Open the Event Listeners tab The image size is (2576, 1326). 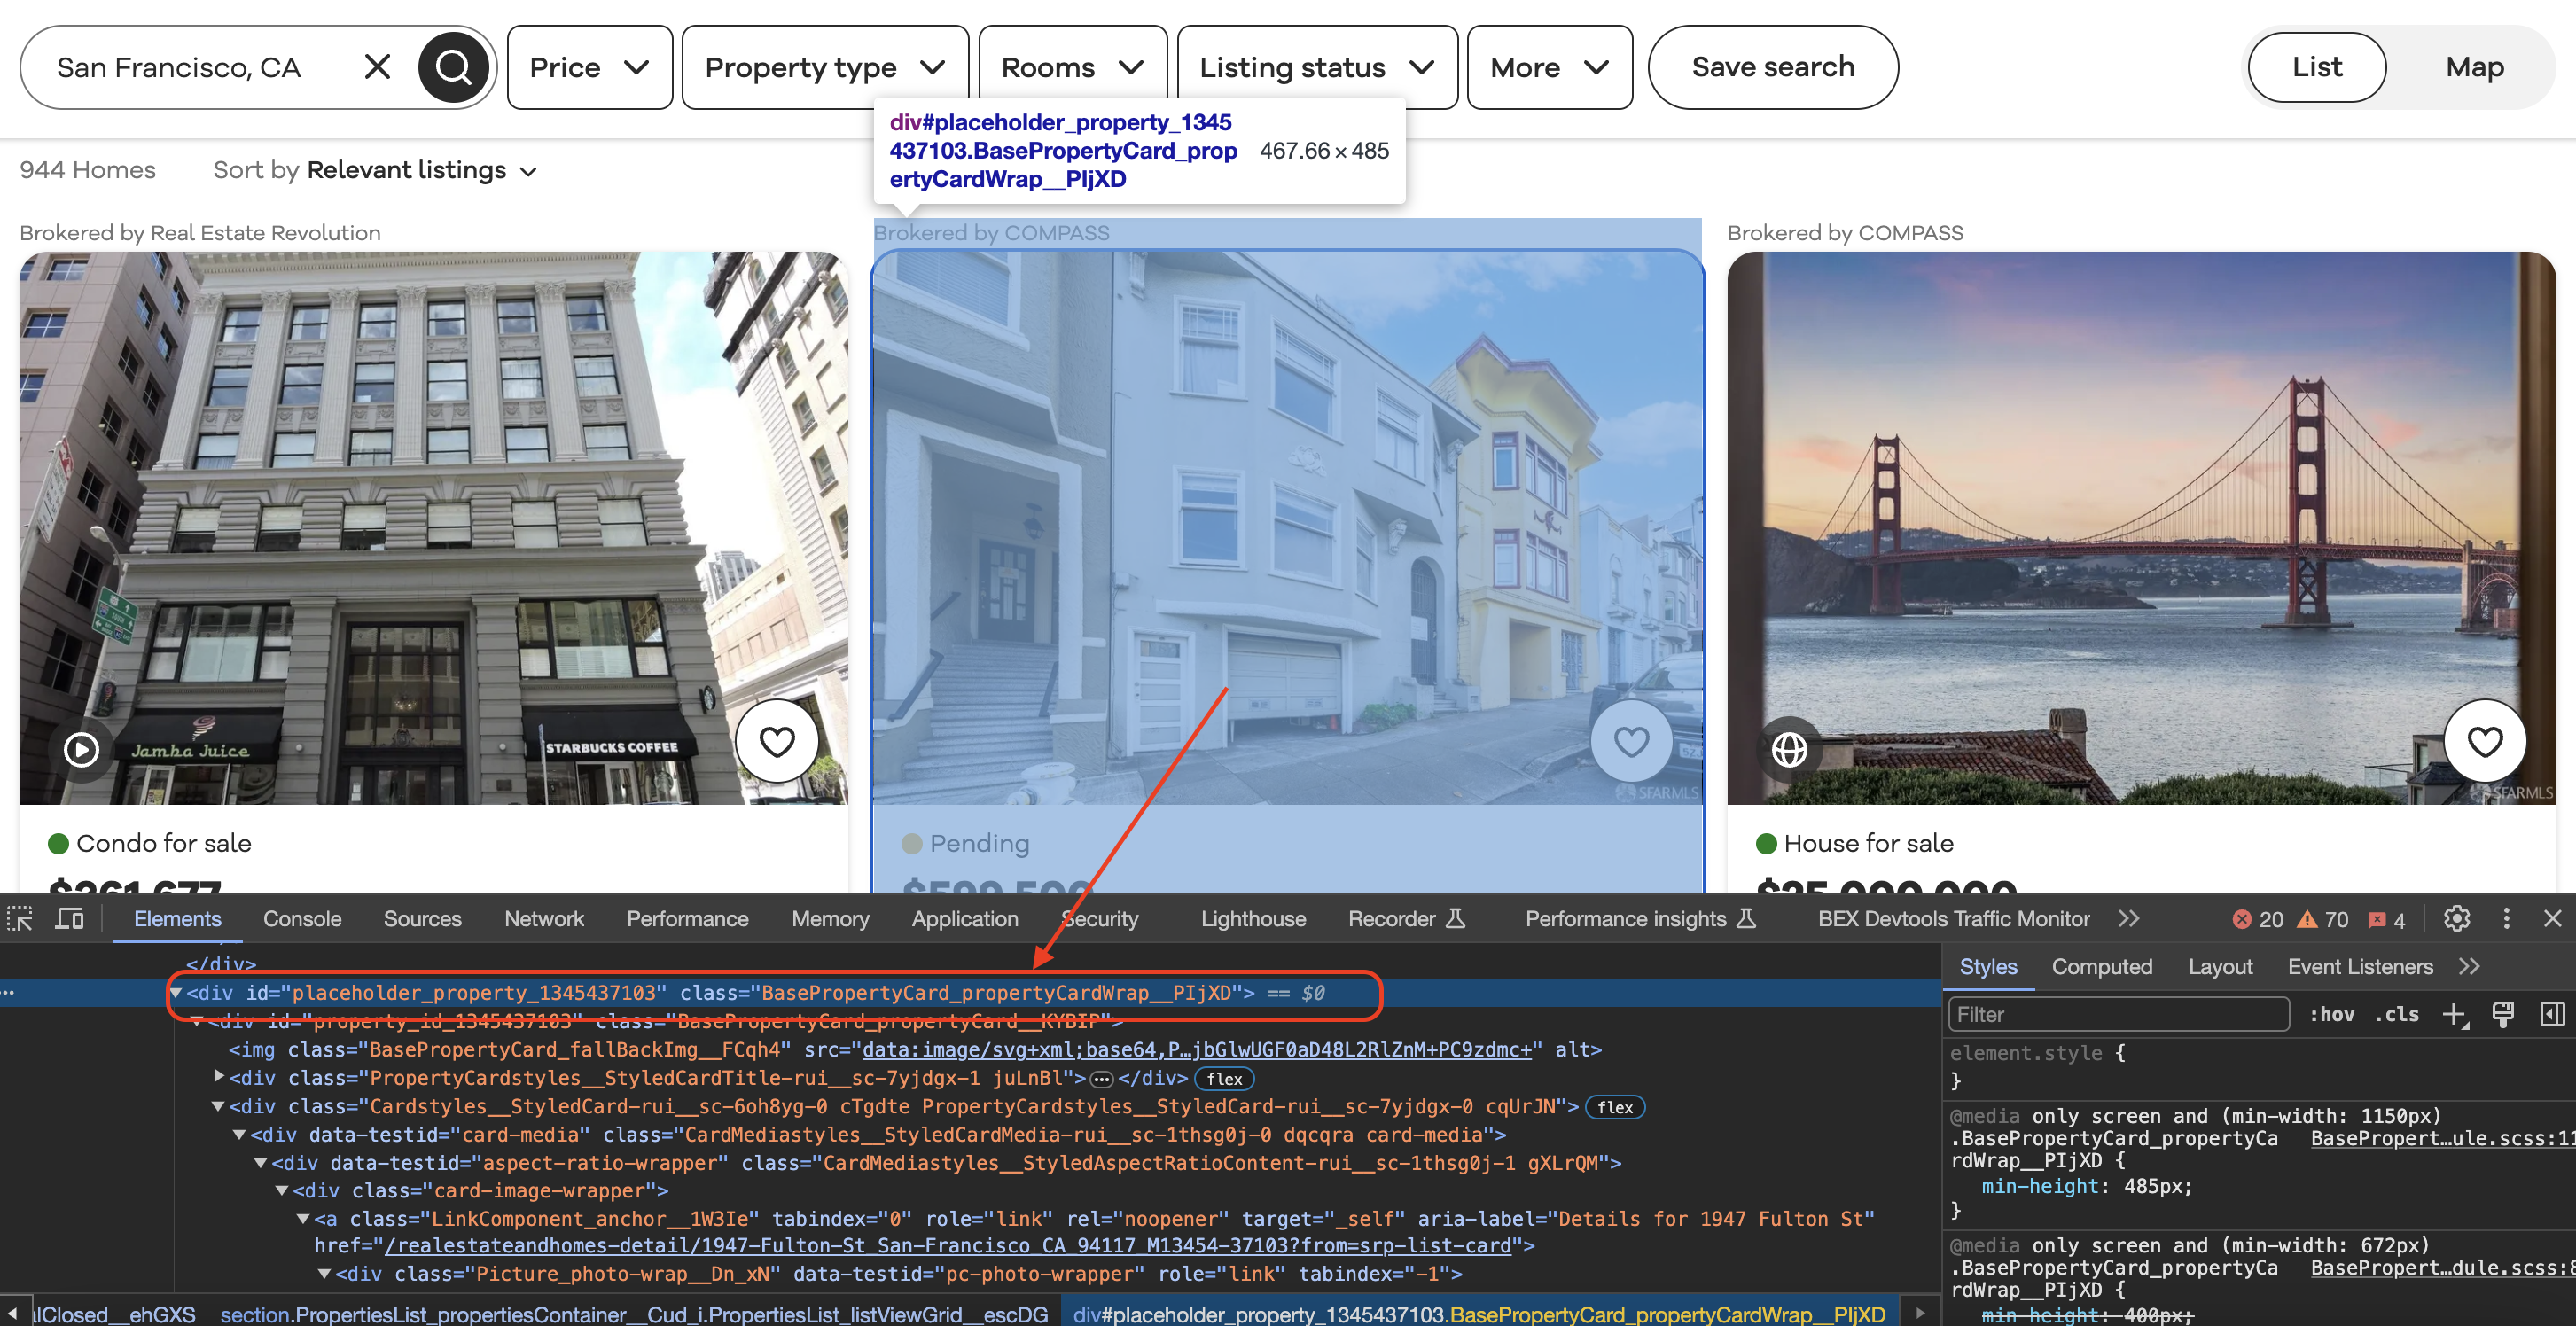point(2360,967)
